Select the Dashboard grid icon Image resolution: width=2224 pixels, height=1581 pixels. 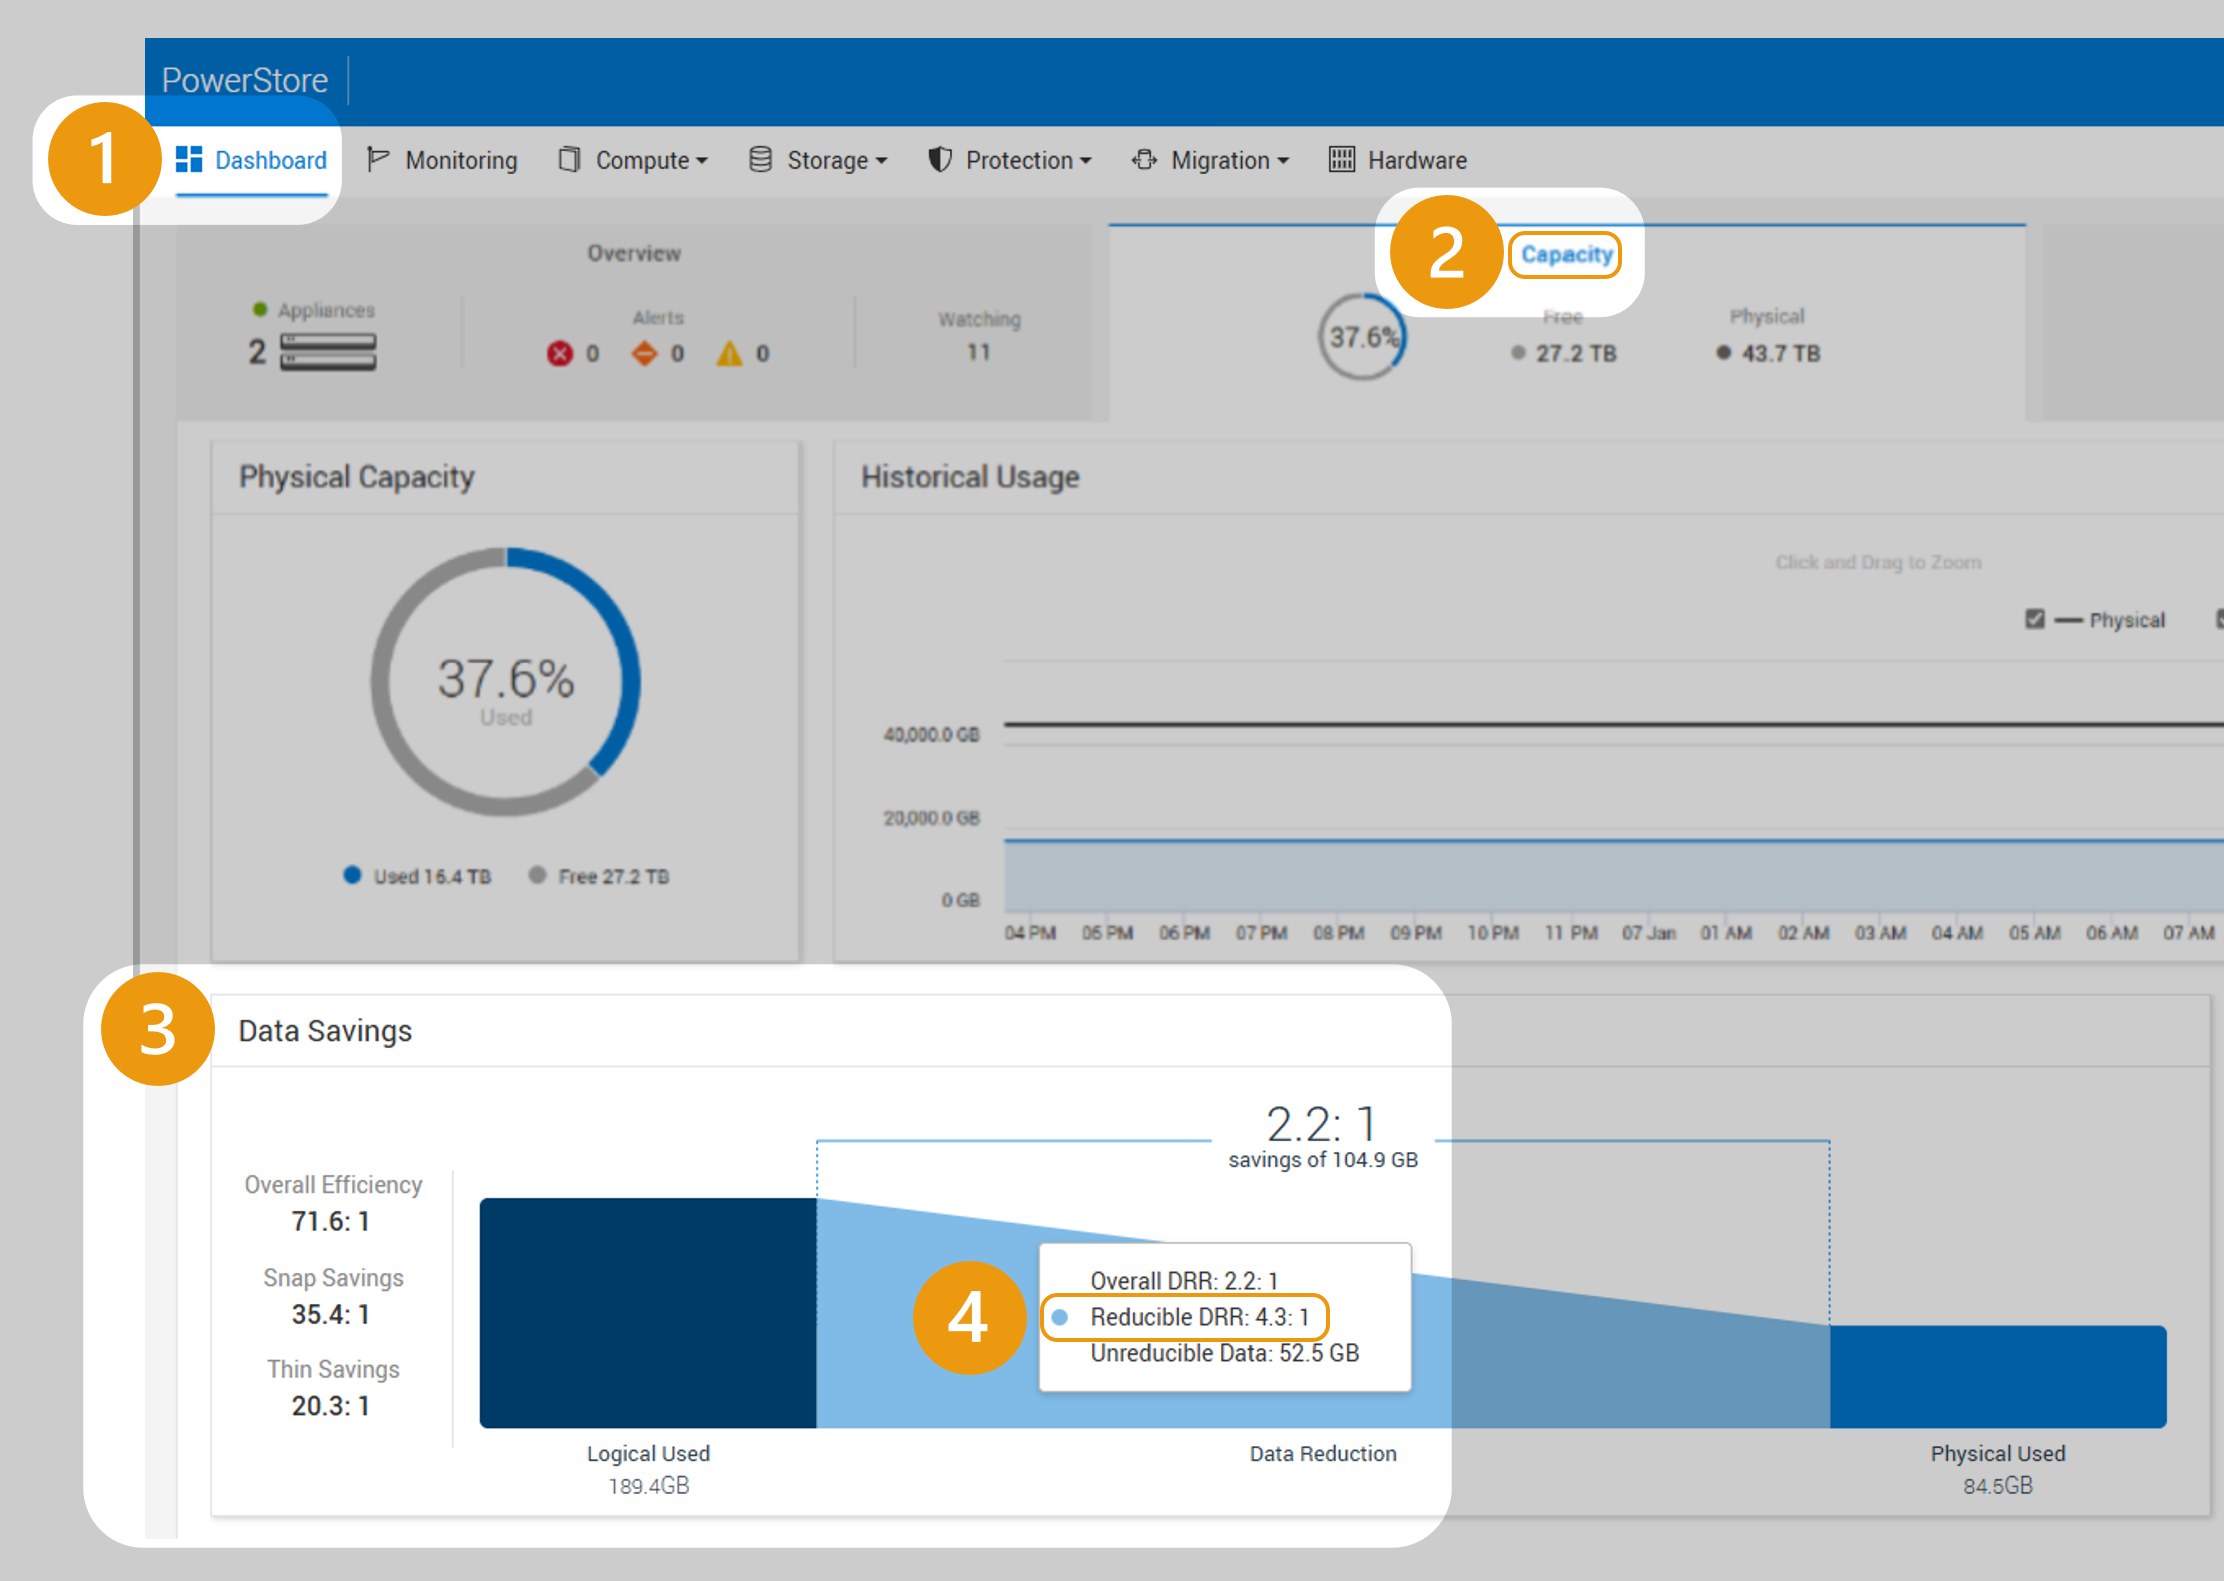[x=188, y=160]
